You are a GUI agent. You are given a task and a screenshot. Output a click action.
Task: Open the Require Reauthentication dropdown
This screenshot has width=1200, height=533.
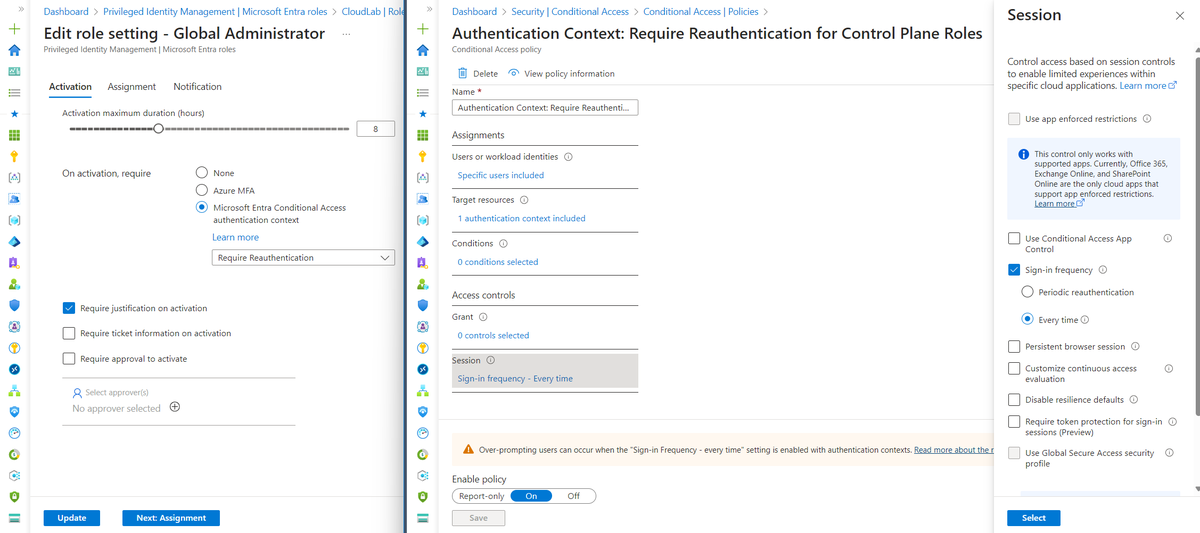304,258
